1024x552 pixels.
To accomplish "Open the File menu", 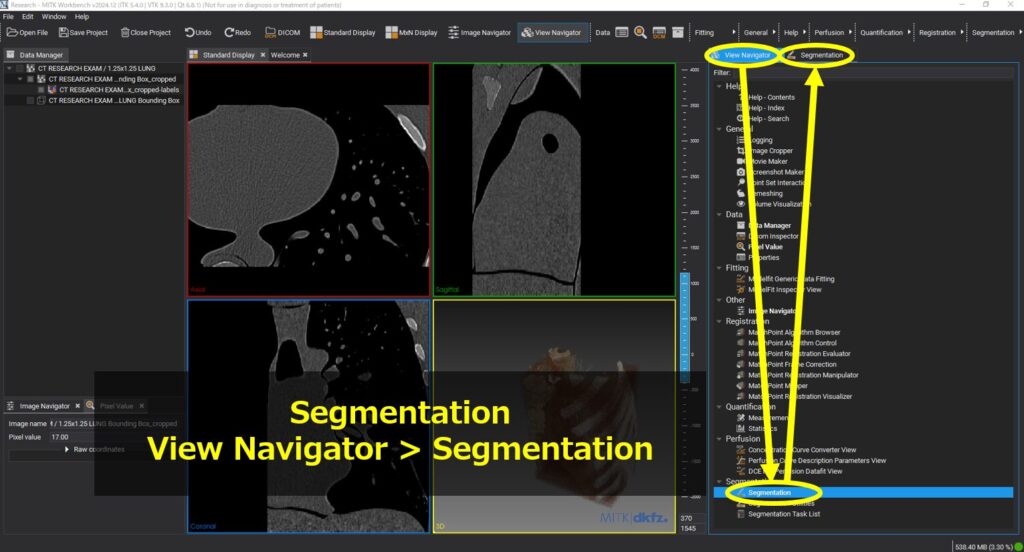I will coord(8,16).
